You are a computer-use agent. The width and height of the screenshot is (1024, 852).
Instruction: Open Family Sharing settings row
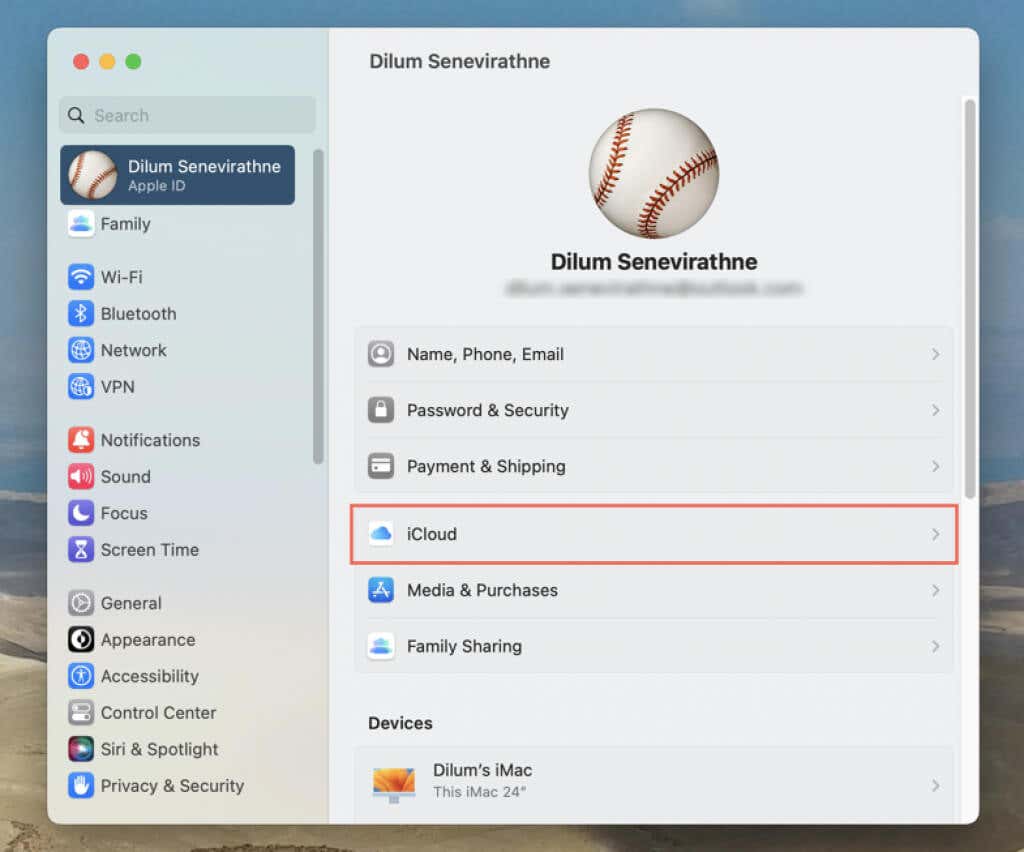[654, 646]
